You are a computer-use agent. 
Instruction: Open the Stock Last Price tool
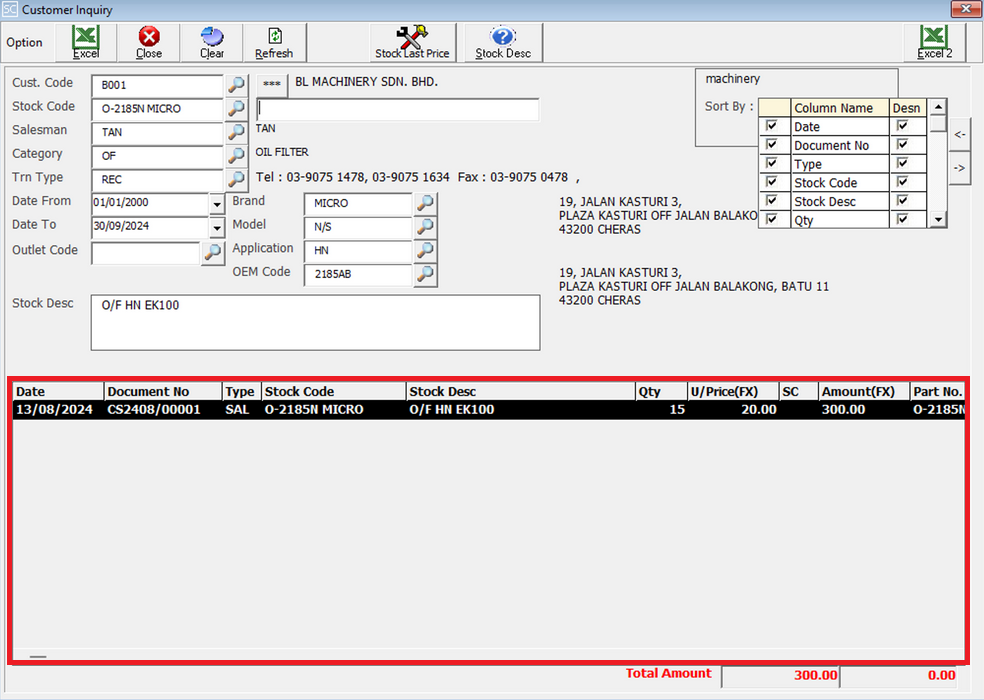coord(412,42)
